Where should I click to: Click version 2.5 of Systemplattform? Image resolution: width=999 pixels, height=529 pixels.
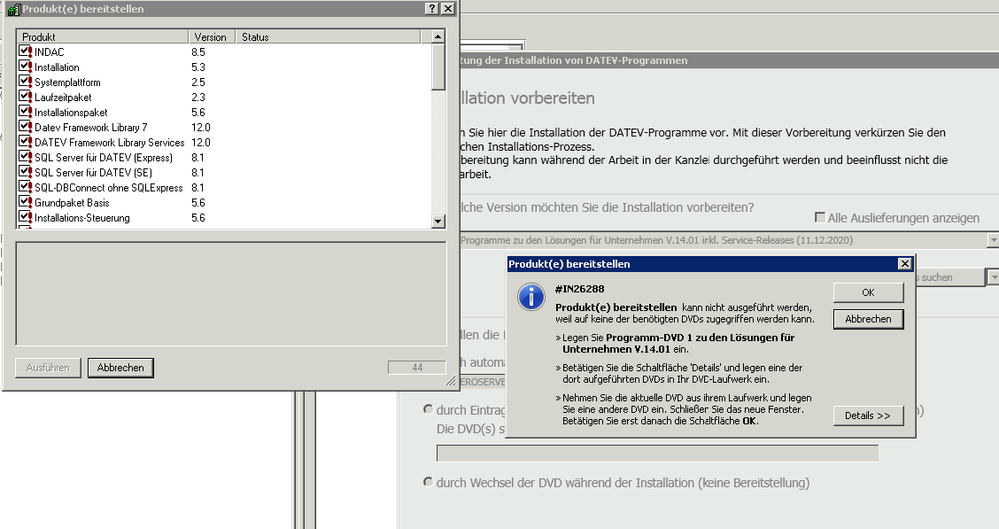point(198,82)
